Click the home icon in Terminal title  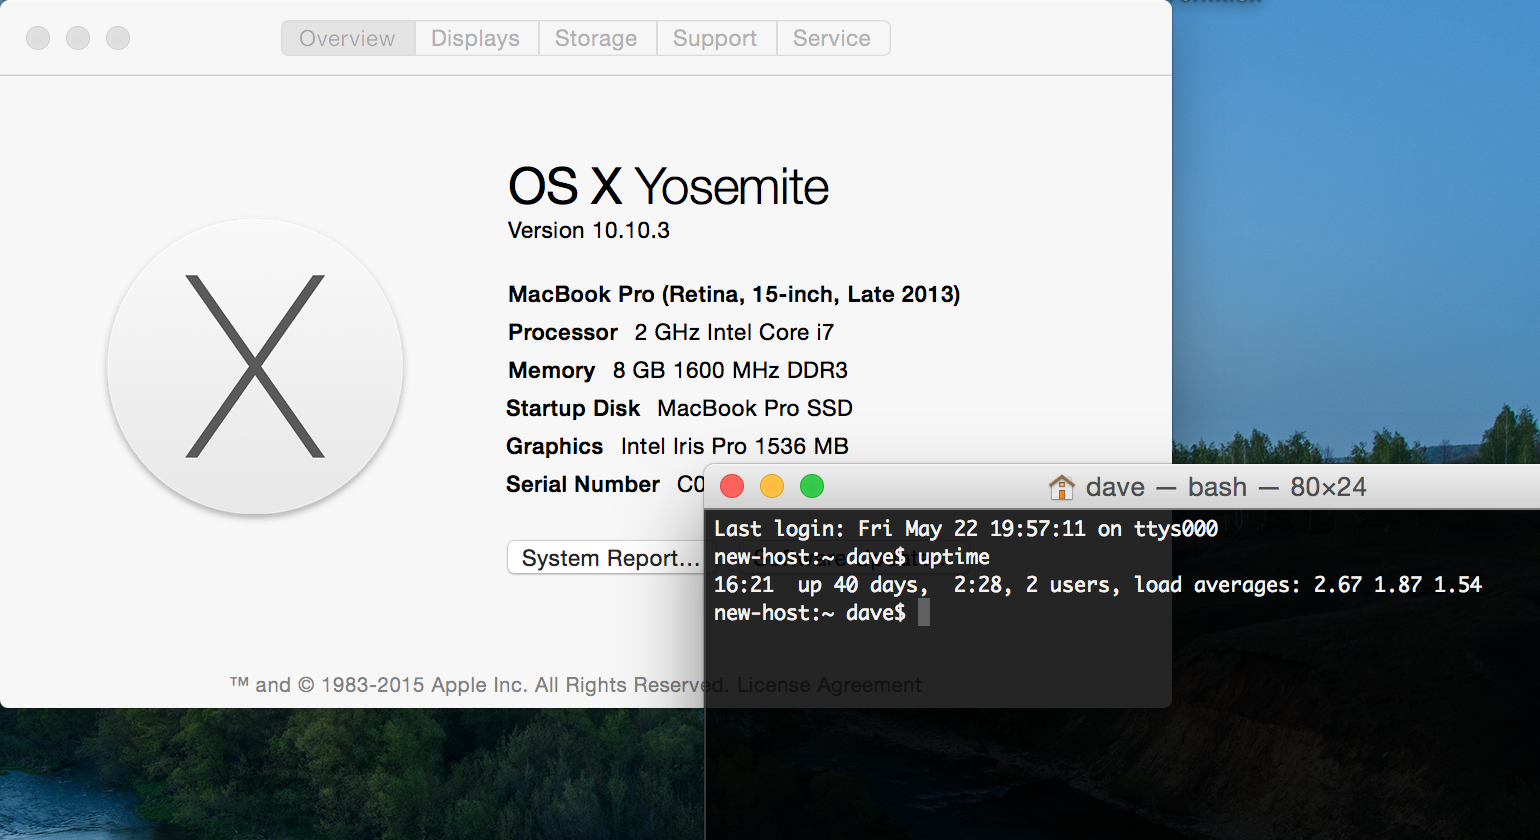[x=1061, y=487]
